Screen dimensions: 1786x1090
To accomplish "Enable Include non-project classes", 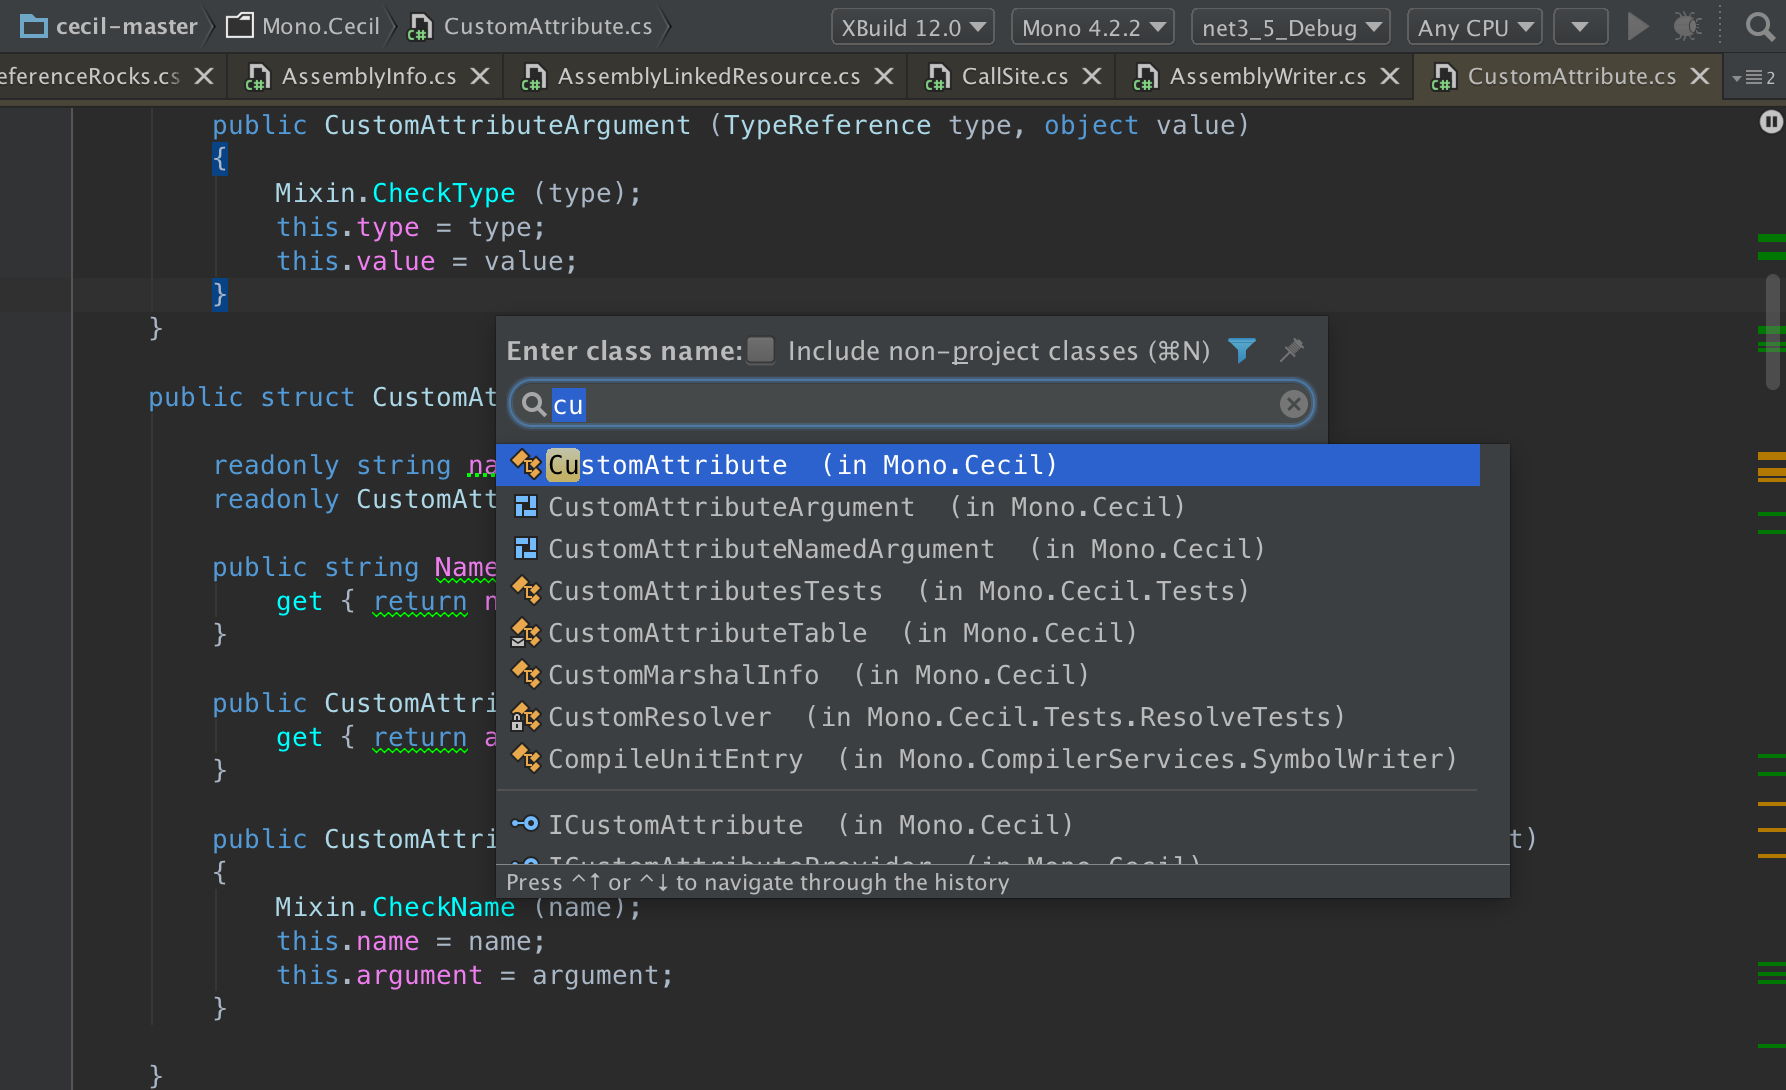I will [x=760, y=351].
